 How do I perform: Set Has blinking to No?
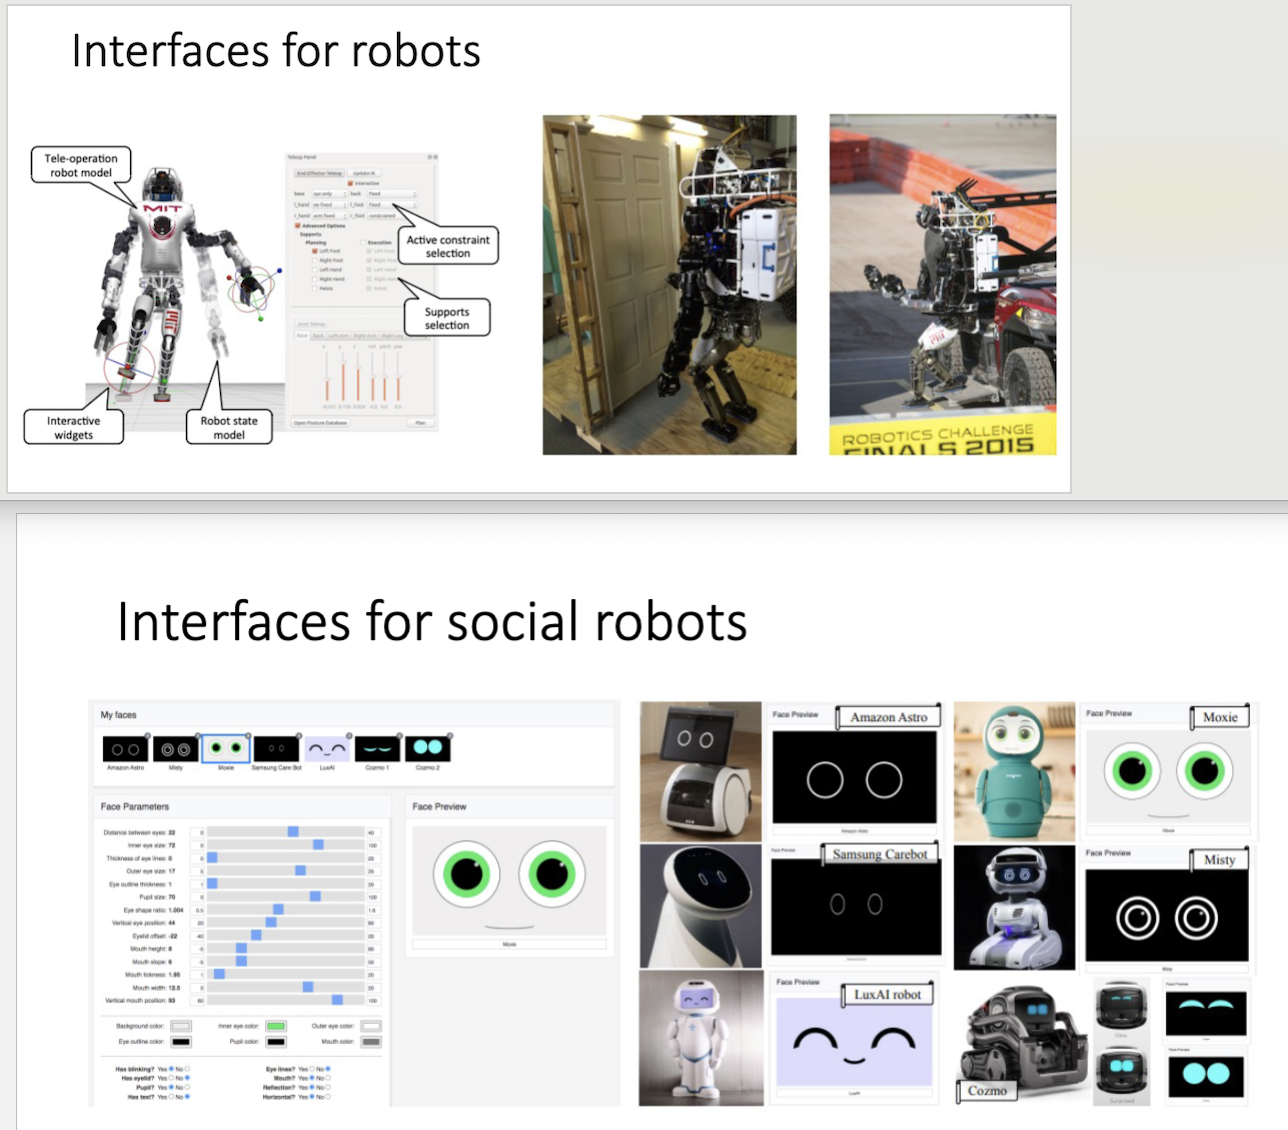coord(187,1069)
